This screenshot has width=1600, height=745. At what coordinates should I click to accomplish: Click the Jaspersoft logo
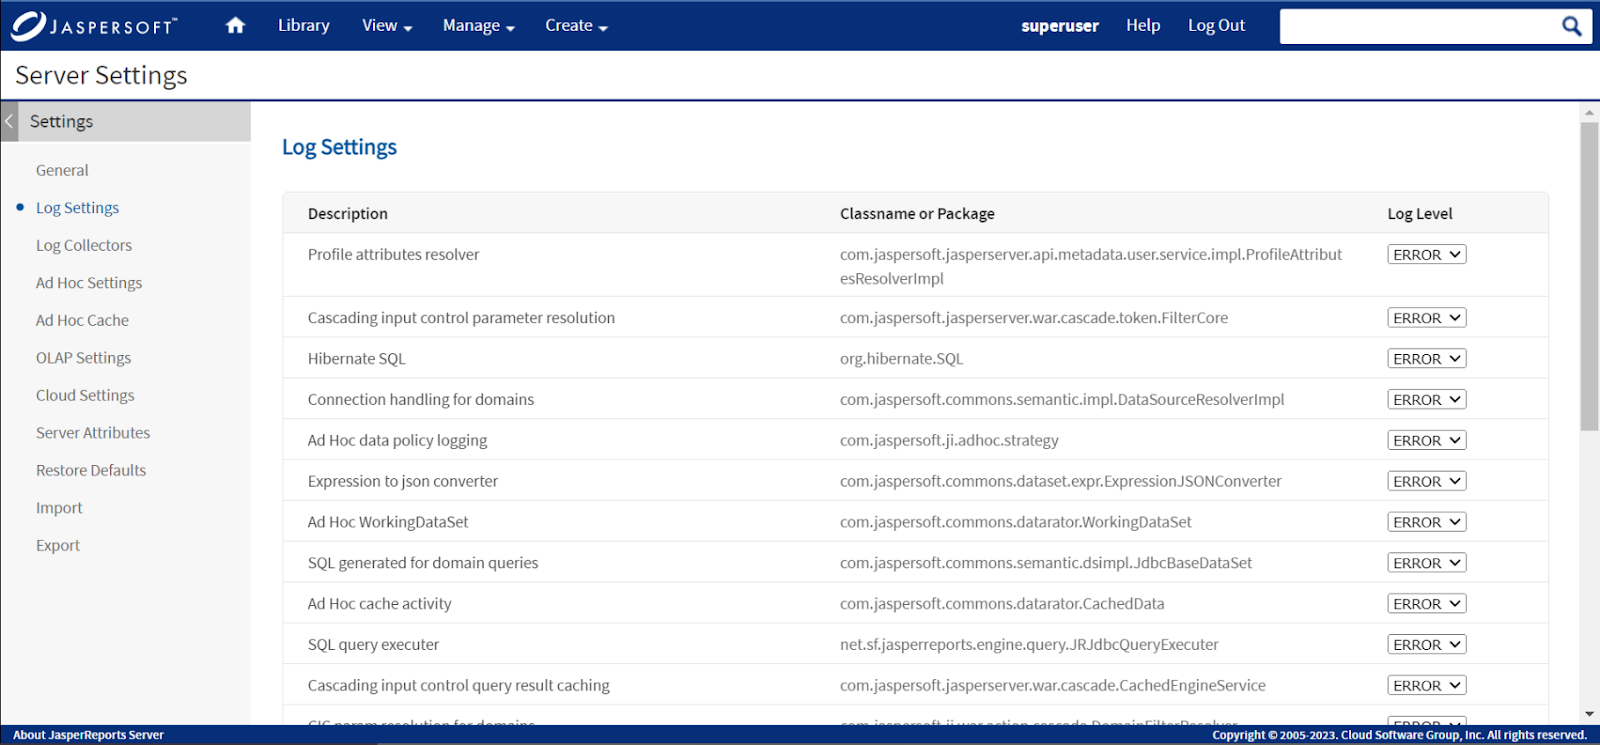tap(94, 26)
